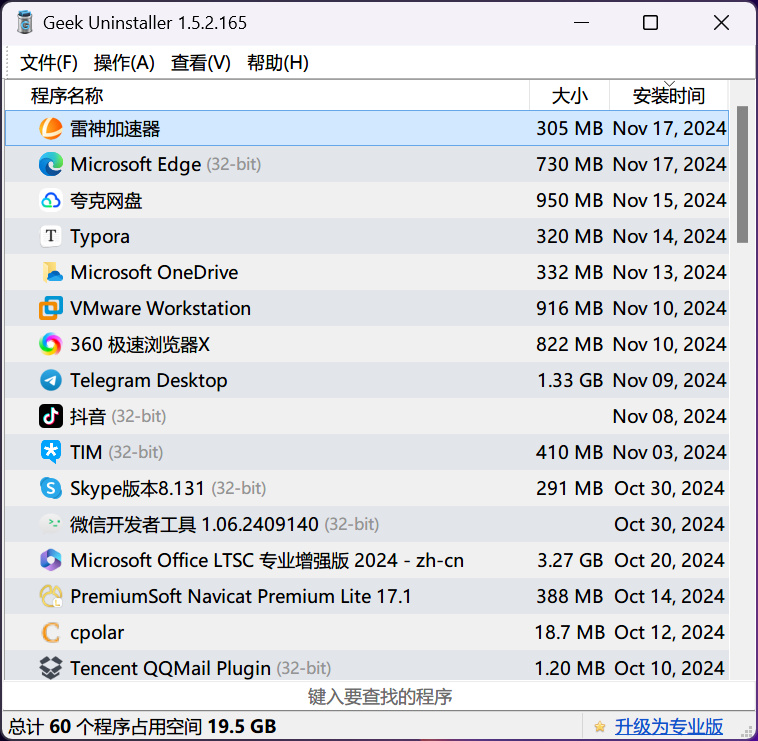
Task: Select Microsoft Office LTSC 专业增强版 name
Action: 267,560
